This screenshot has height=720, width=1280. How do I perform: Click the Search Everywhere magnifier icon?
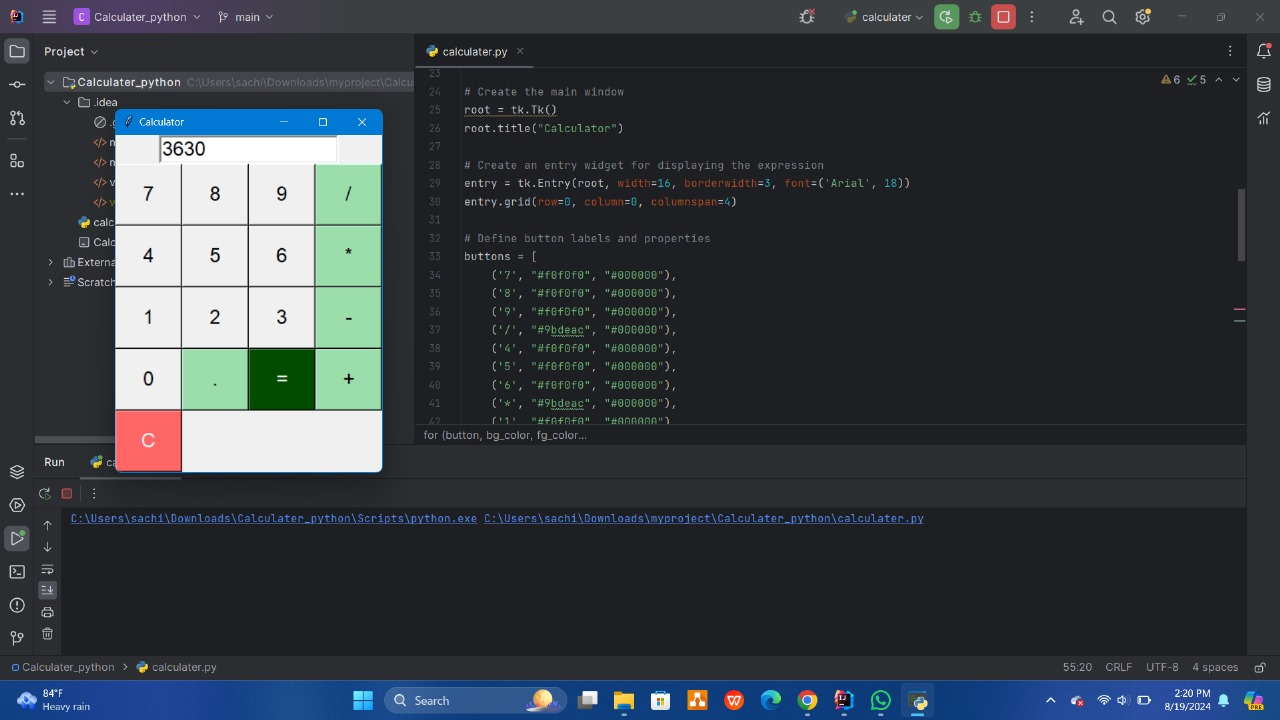[1109, 17]
